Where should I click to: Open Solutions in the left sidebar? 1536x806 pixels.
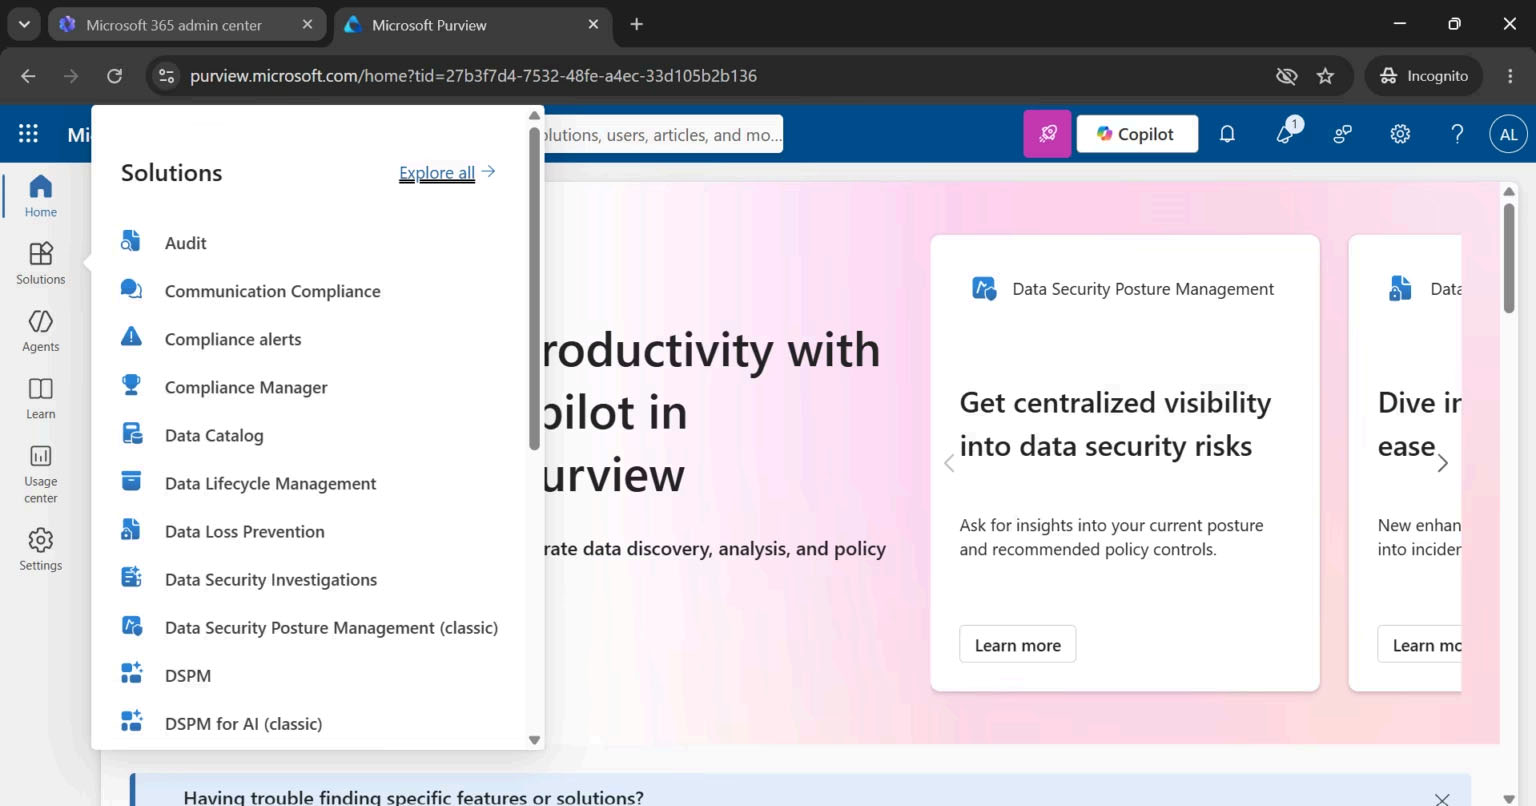[41, 263]
